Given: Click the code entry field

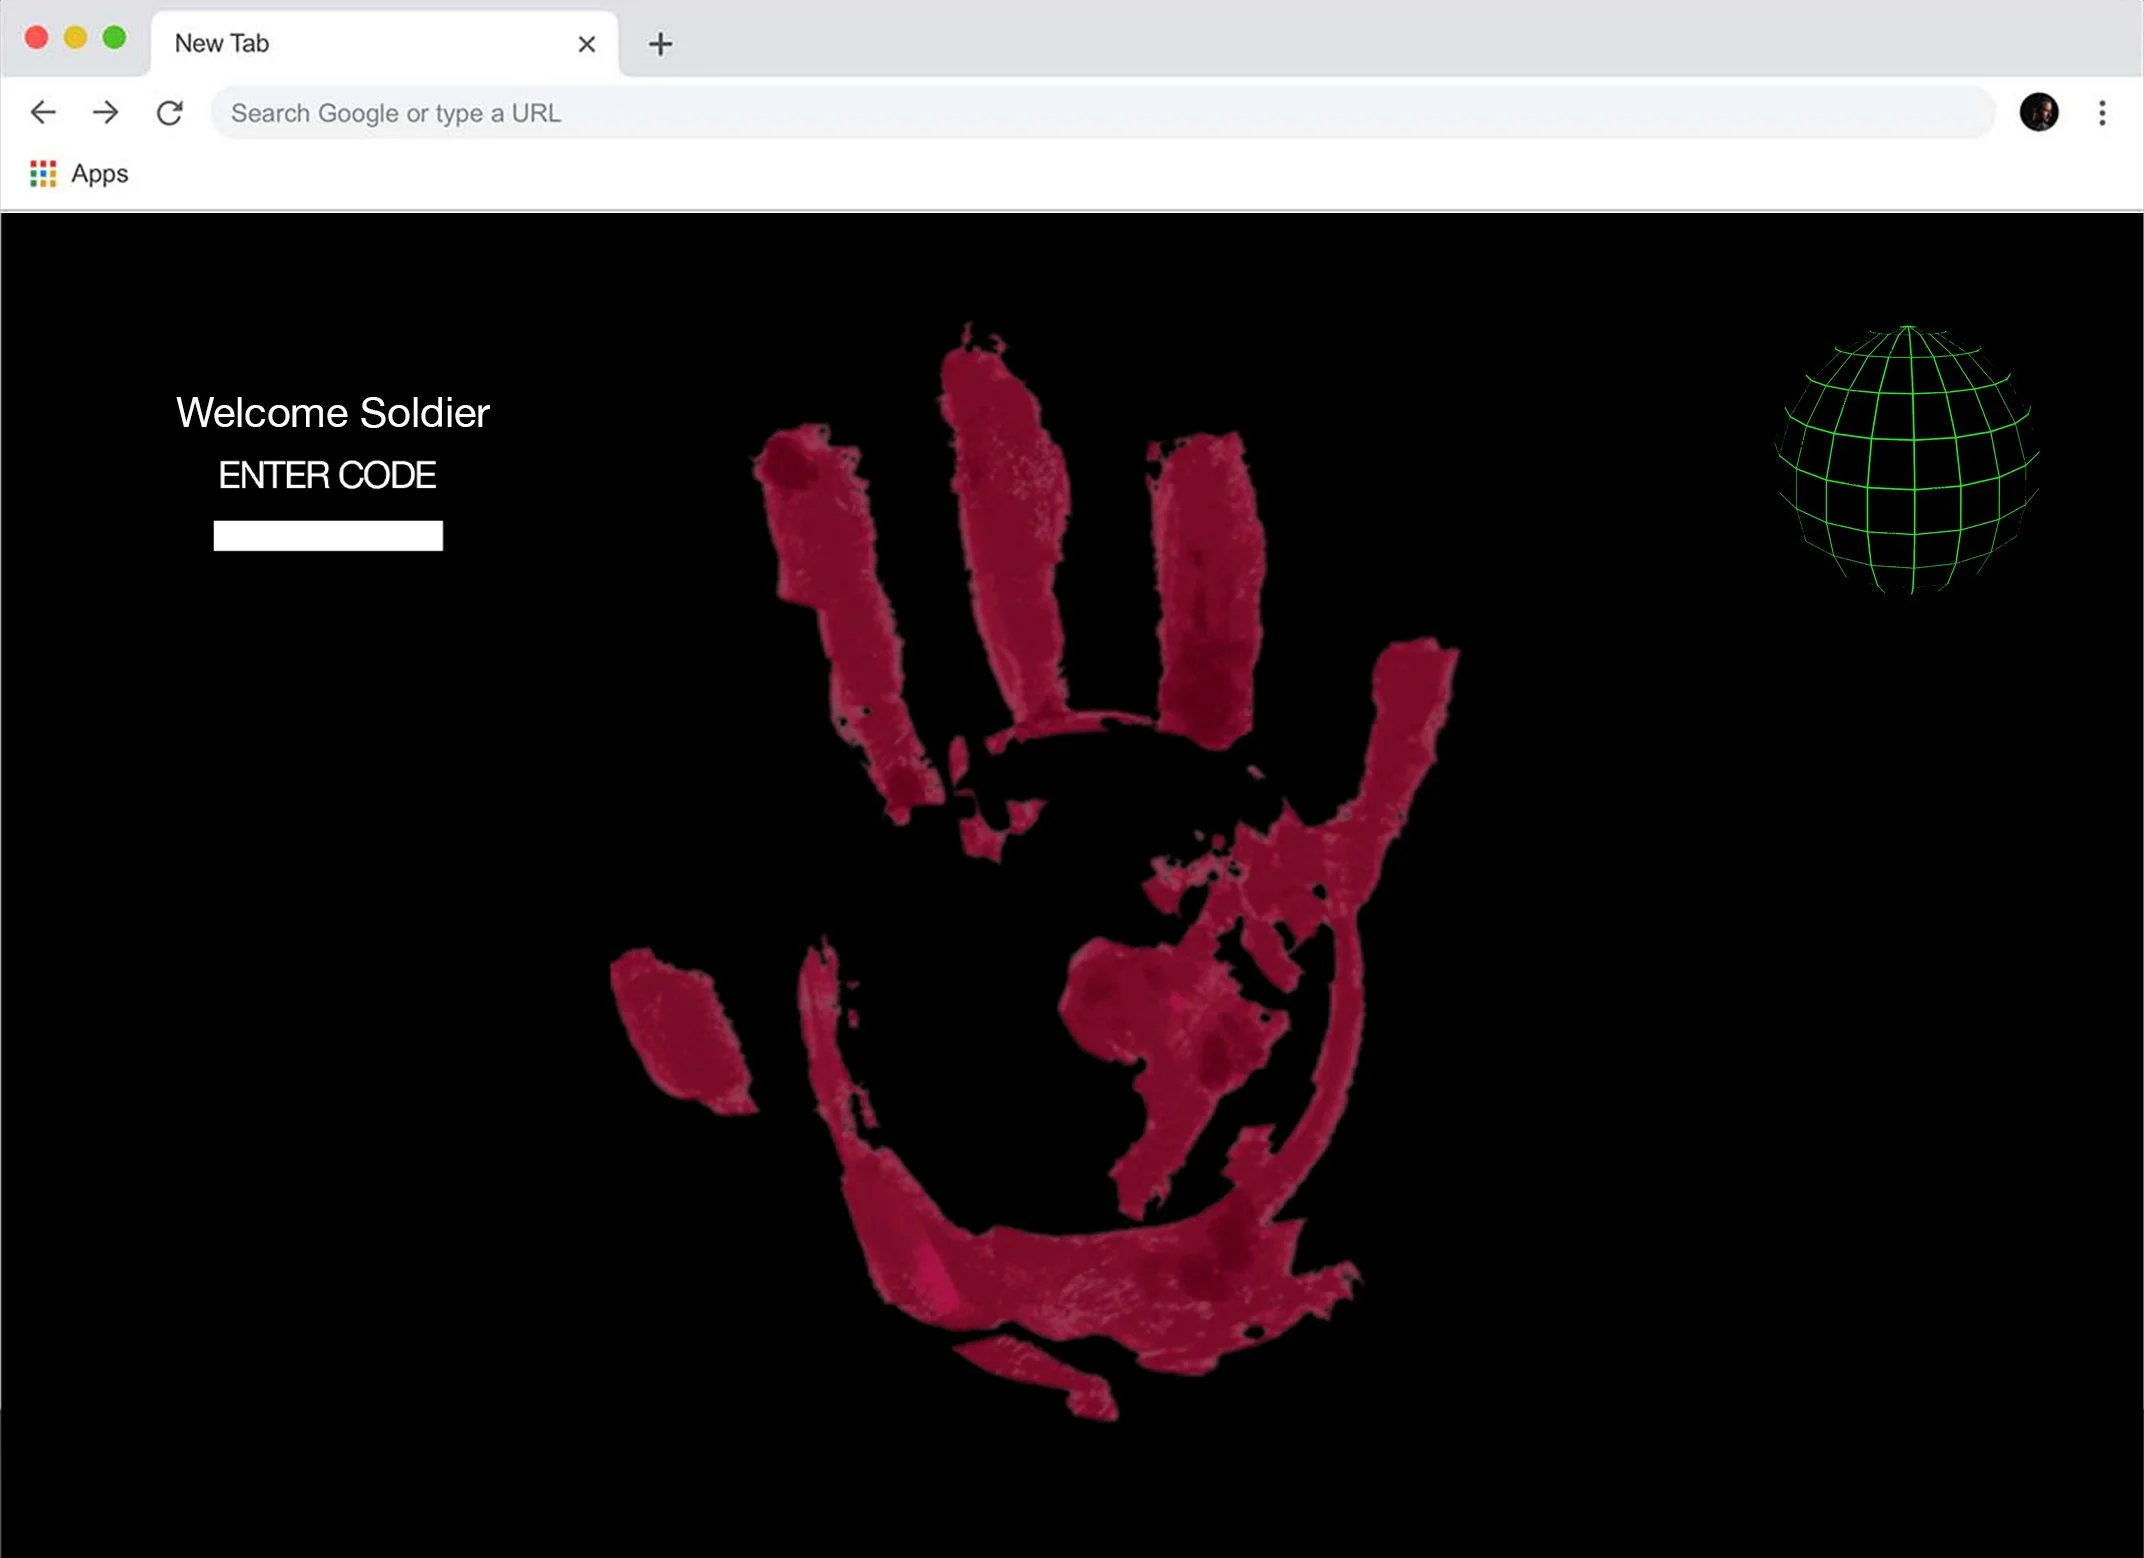Looking at the screenshot, I should coord(328,536).
